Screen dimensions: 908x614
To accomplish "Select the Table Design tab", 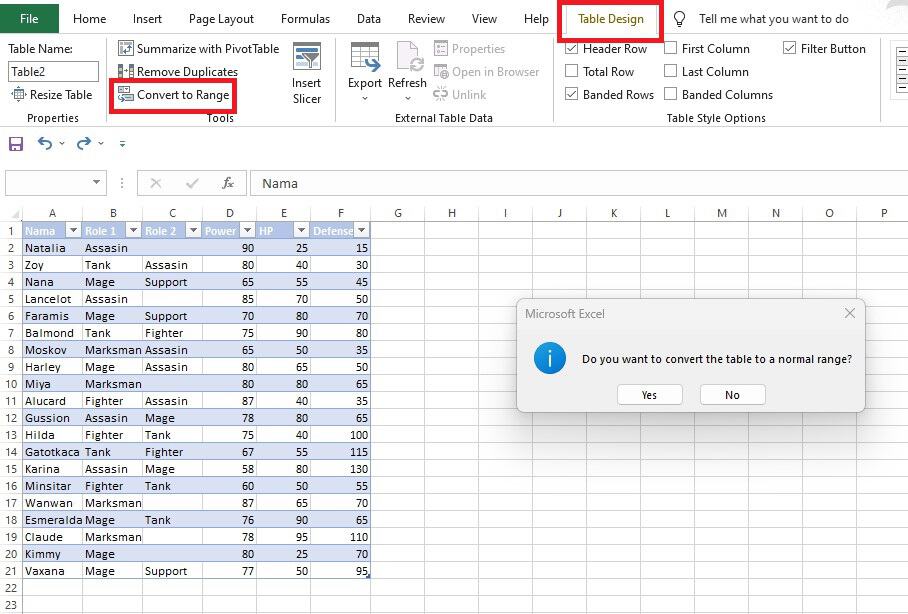I will tap(610, 19).
